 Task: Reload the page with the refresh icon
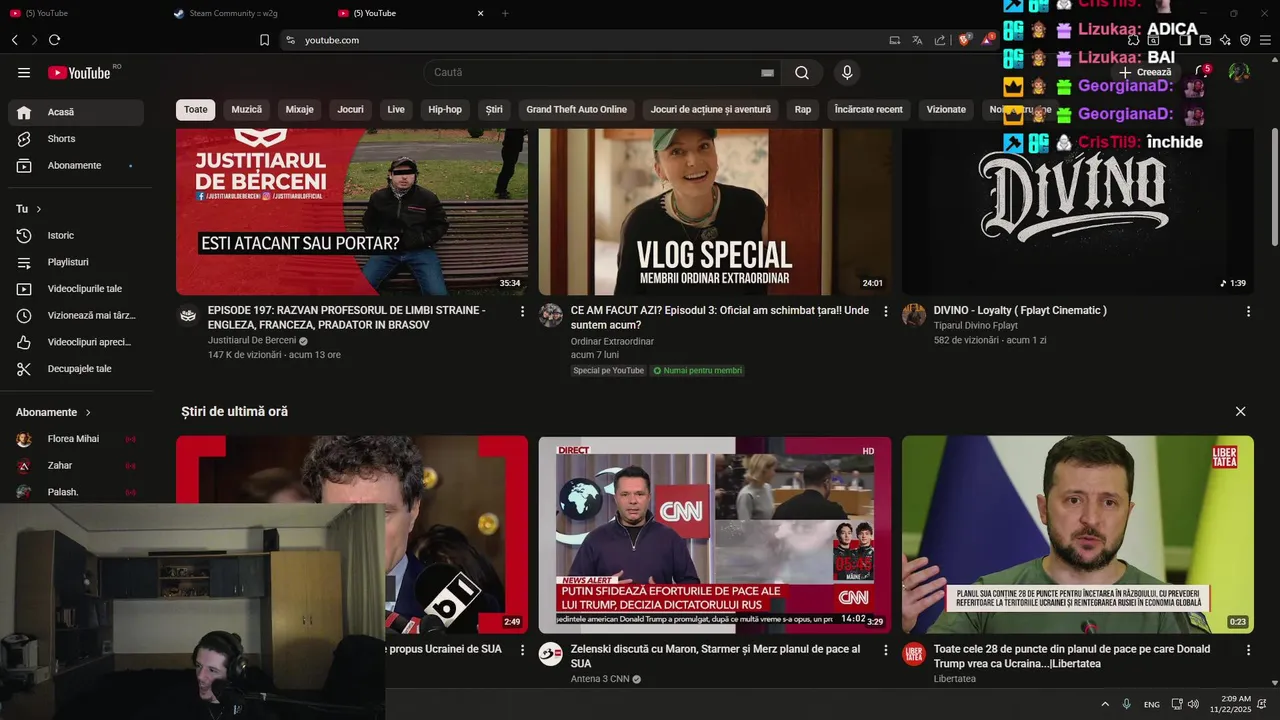[54, 40]
